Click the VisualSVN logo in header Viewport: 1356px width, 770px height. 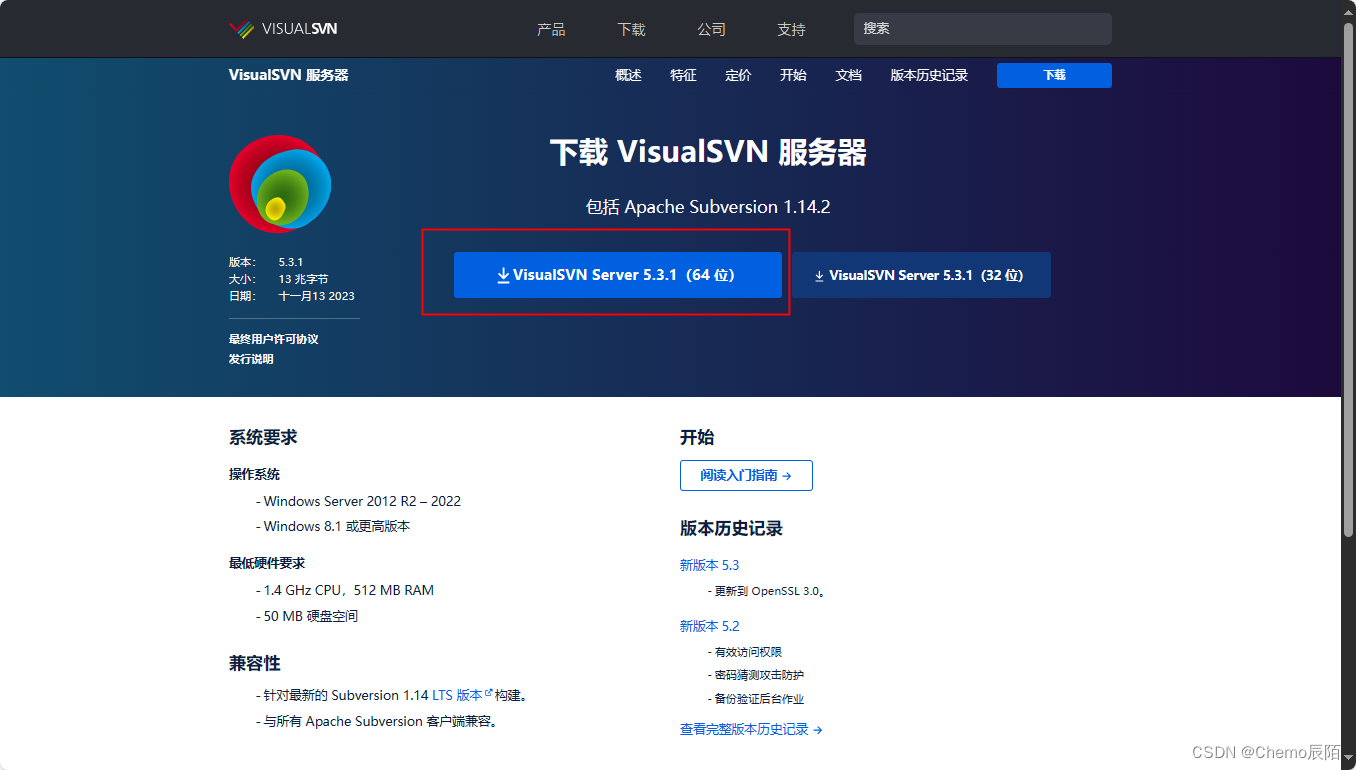tap(283, 29)
